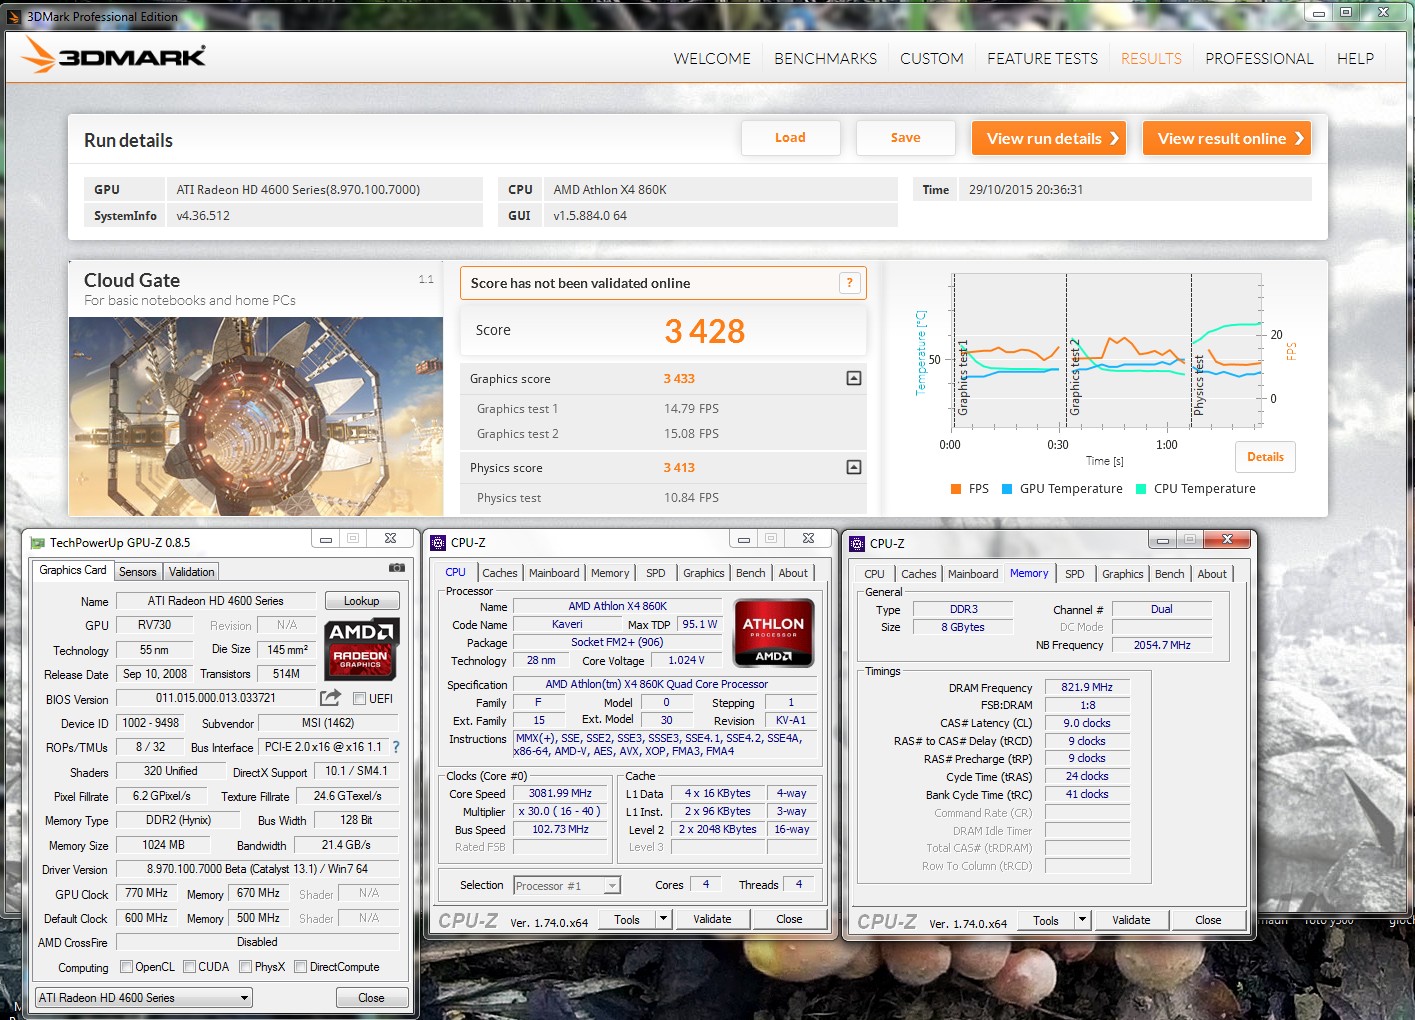Open the WELCOME tab in 3DMark

point(712,59)
